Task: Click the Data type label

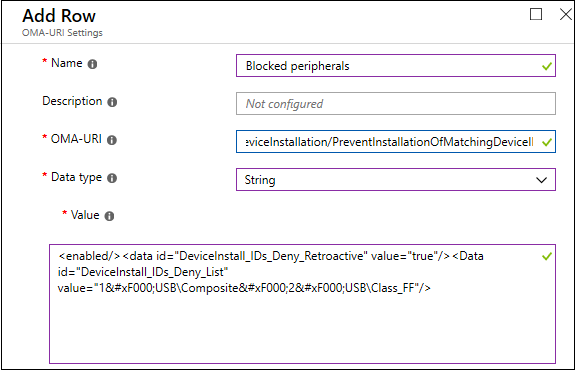Action: click(76, 177)
